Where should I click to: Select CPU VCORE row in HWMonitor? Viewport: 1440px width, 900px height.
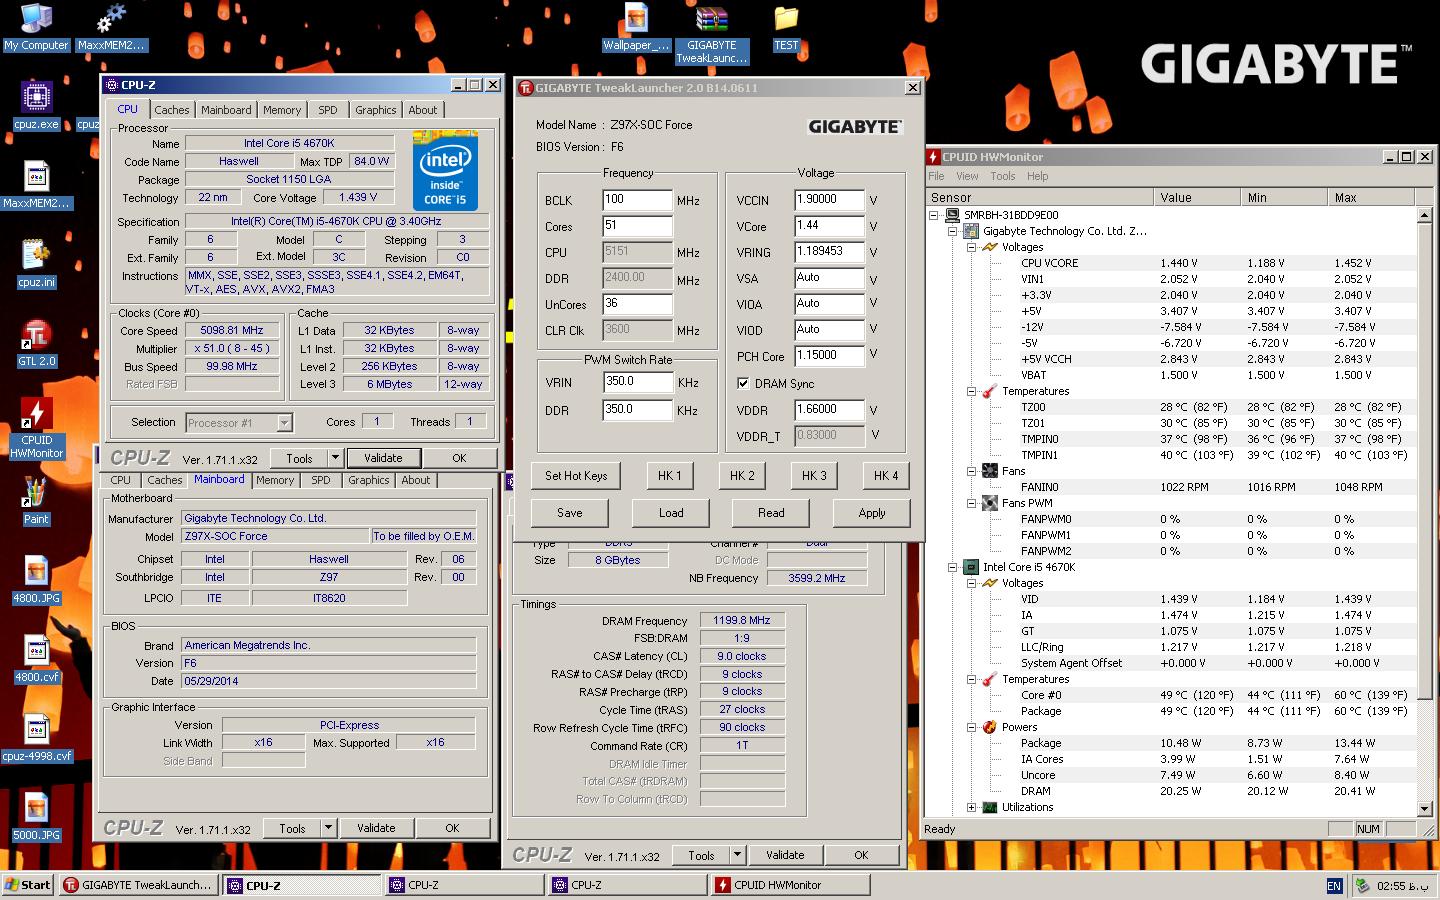[1170, 263]
